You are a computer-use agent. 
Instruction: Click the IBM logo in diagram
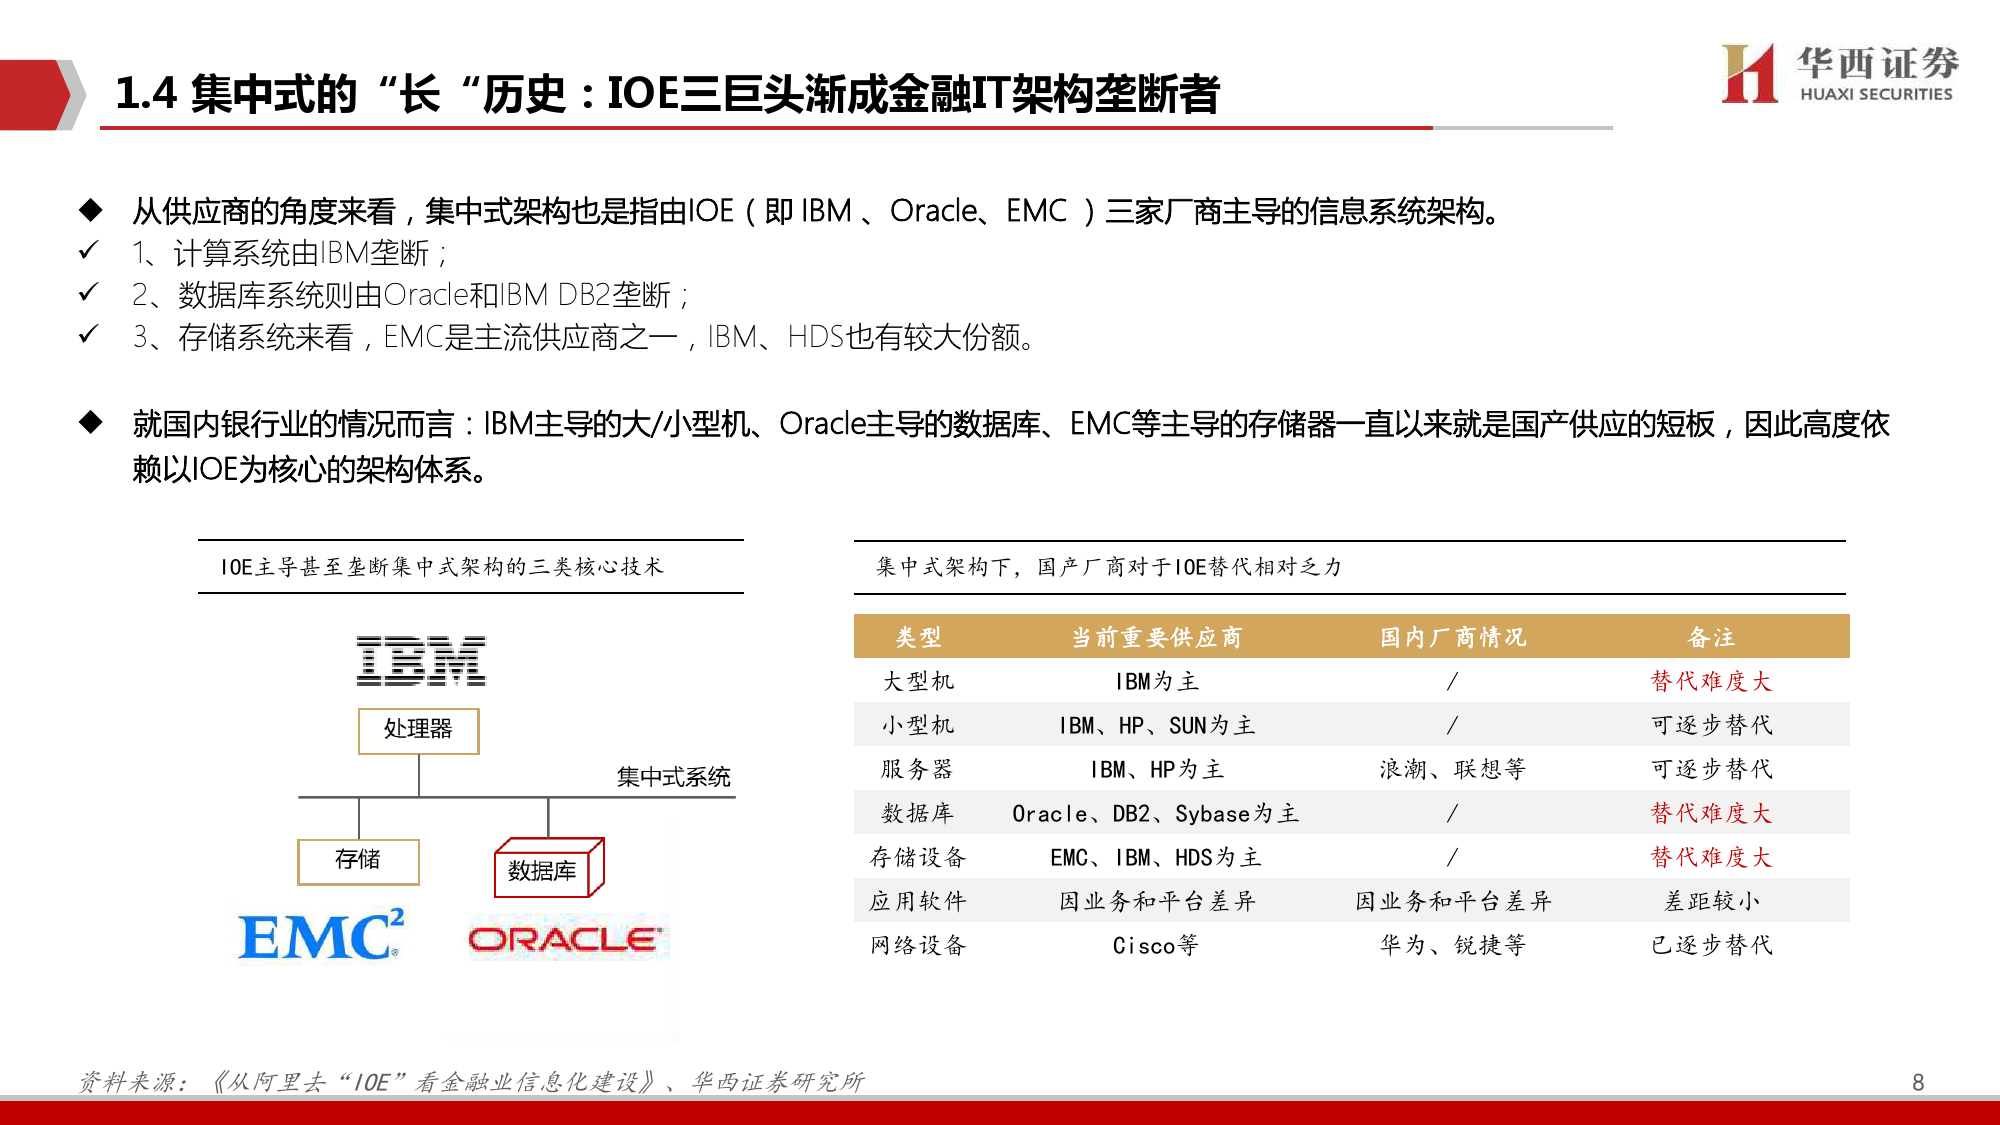(421, 661)
